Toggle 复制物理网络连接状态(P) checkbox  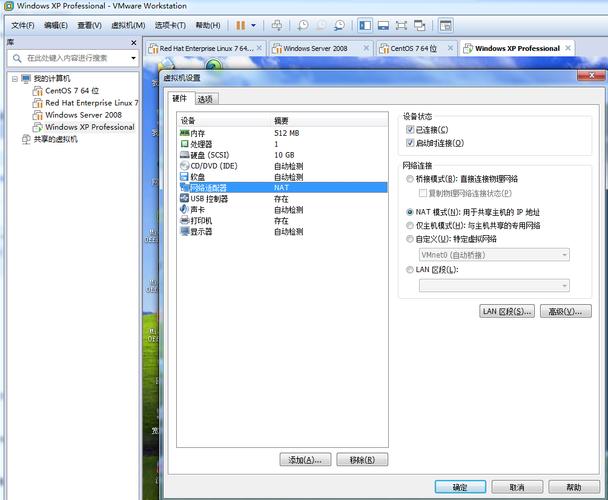423,193
